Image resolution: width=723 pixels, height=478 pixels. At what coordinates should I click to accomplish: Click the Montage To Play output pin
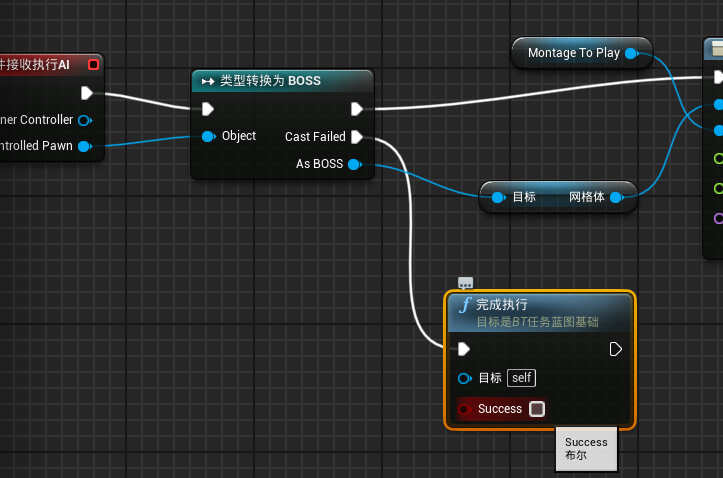point(631,53)
